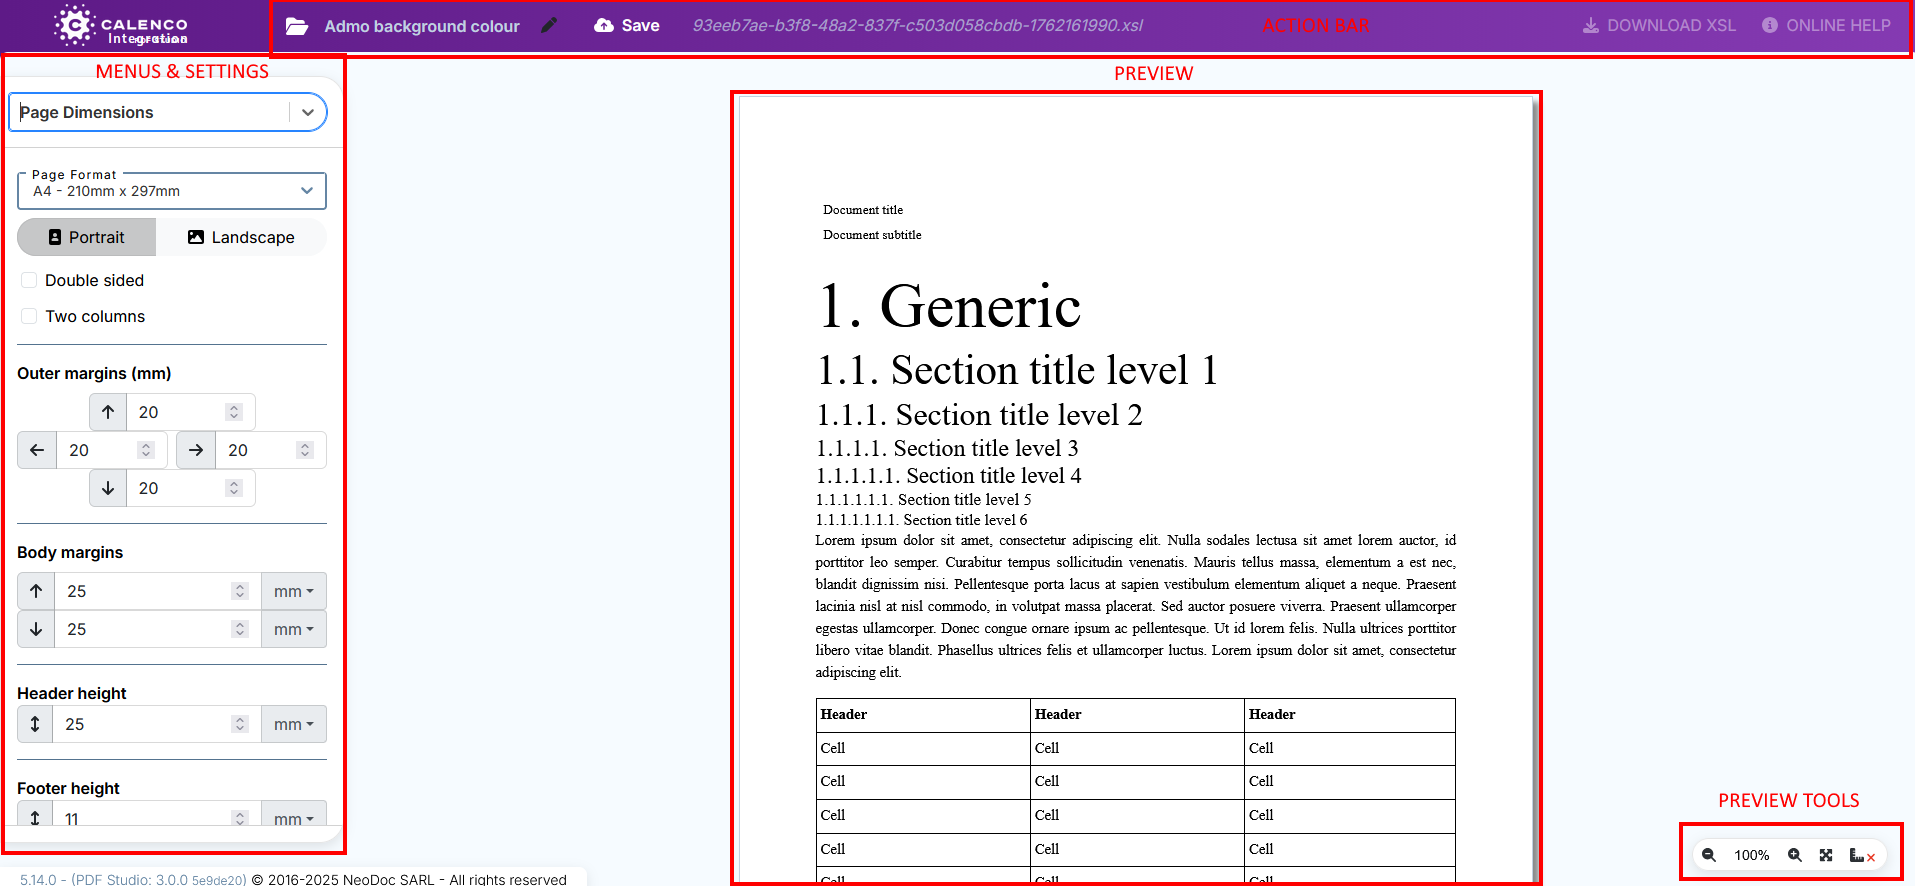
Task: Expand the Page Format A4 dropdown
Action: pos(306,190)
